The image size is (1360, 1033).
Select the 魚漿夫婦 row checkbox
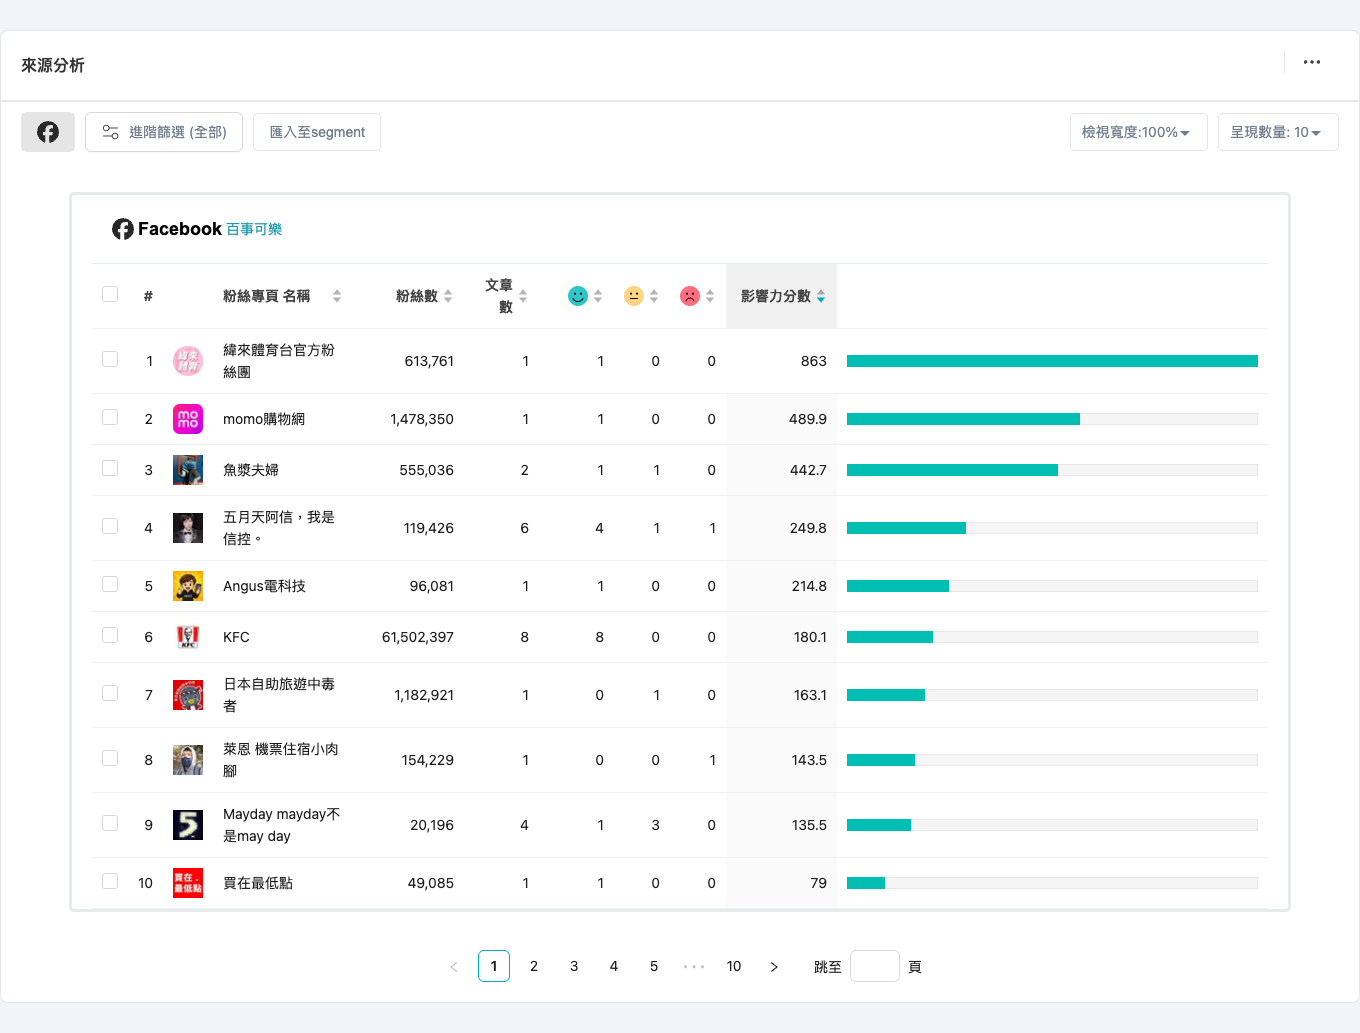(x=110, y=468)
